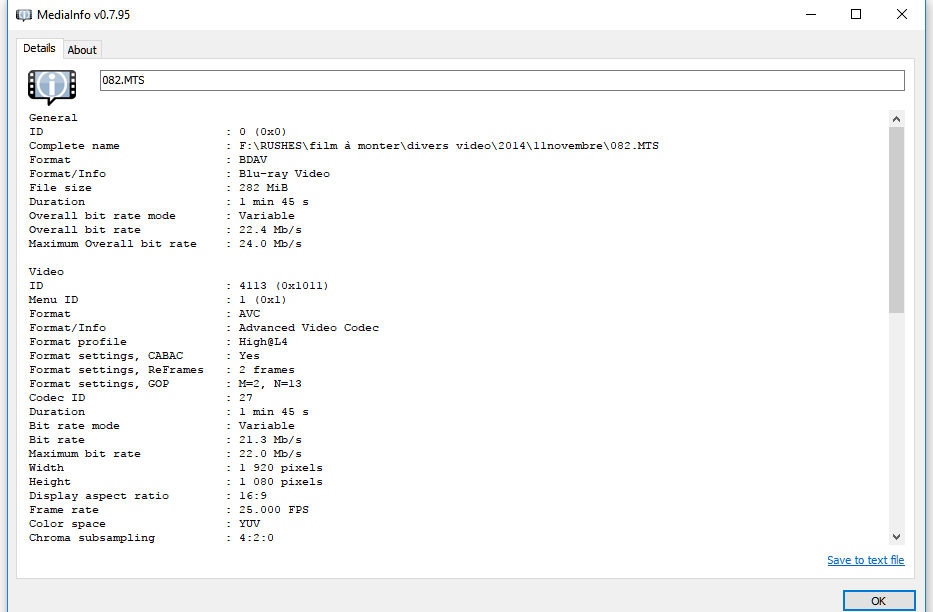Click the Complete name file path value

point(449,146)
